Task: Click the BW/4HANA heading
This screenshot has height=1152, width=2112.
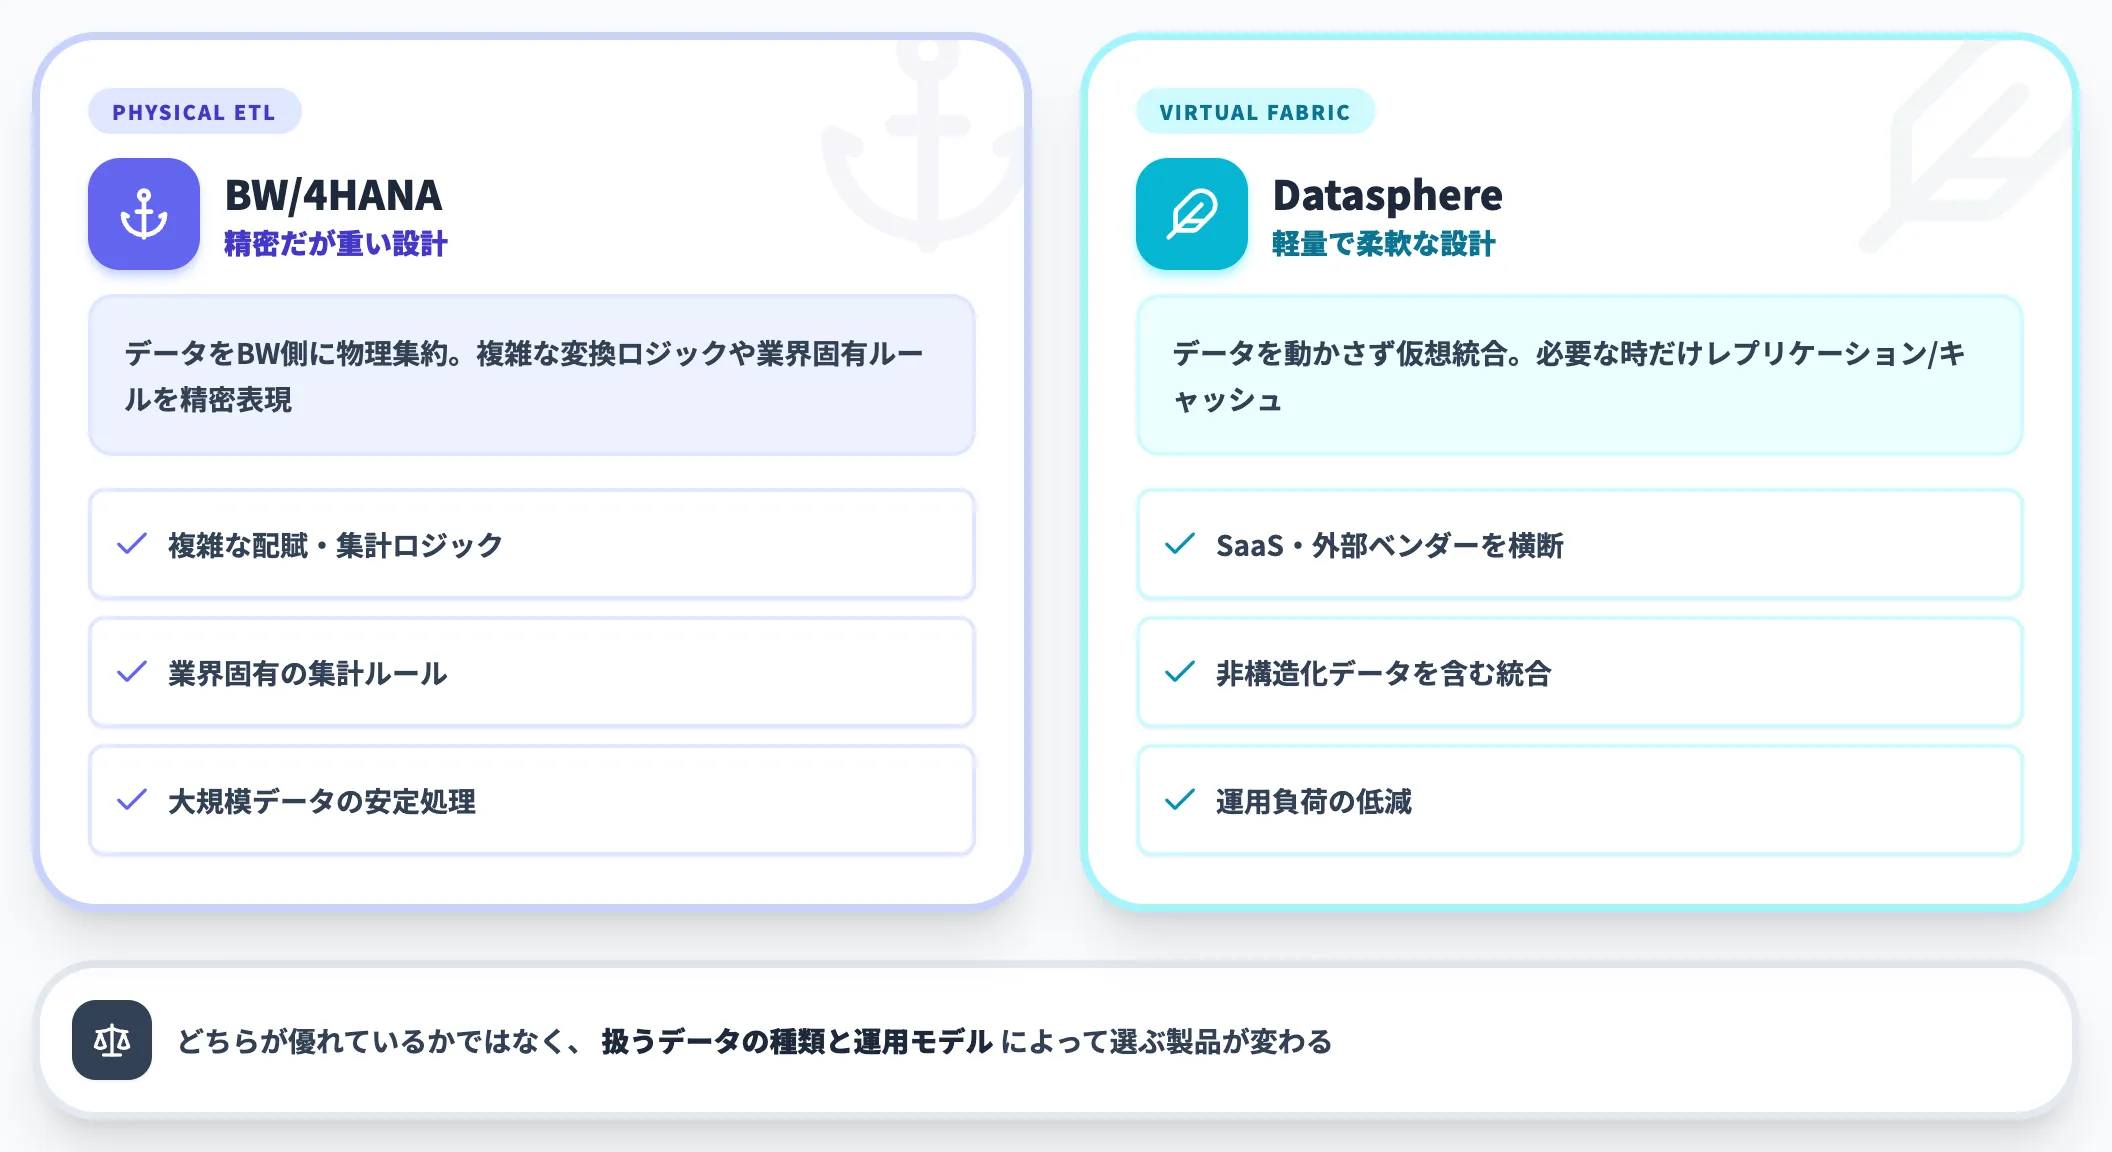Action: (333, 195)
